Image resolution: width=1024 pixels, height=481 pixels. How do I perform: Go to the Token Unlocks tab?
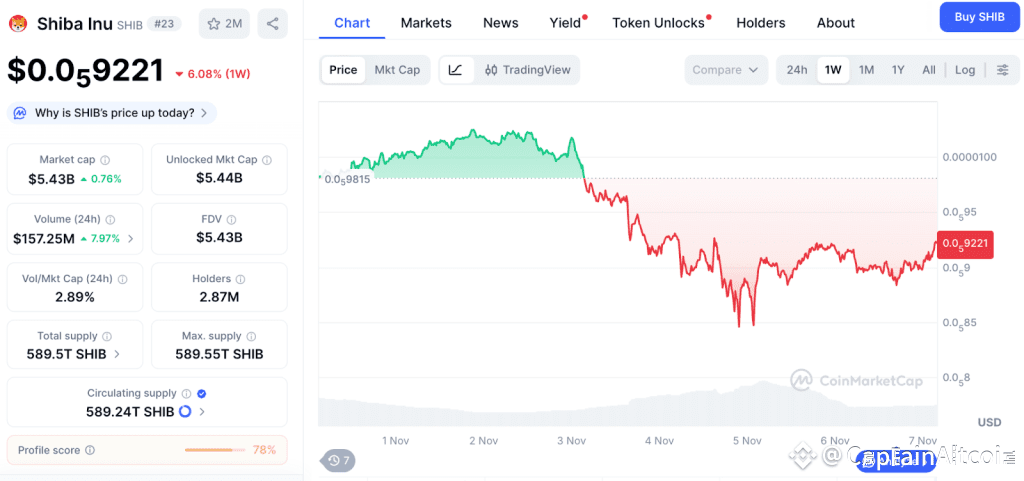[658, 22]
